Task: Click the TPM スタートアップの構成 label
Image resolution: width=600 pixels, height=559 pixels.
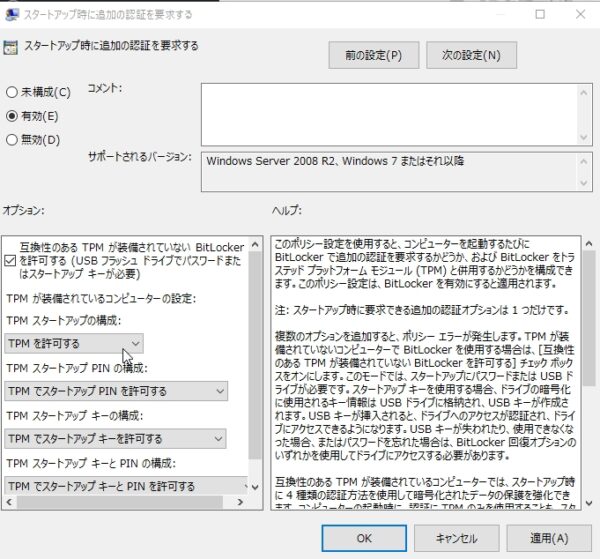Action: click(x=64, y=320)
